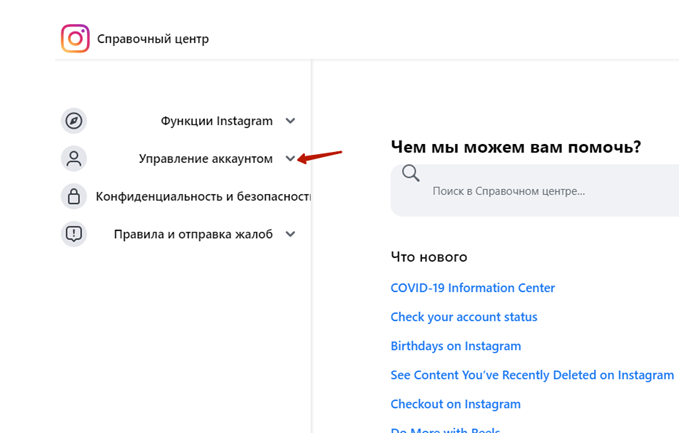Select the Управление аккаунтом menu label
Image resolution: width=698 pixels, height=437 pixels.
205,159
